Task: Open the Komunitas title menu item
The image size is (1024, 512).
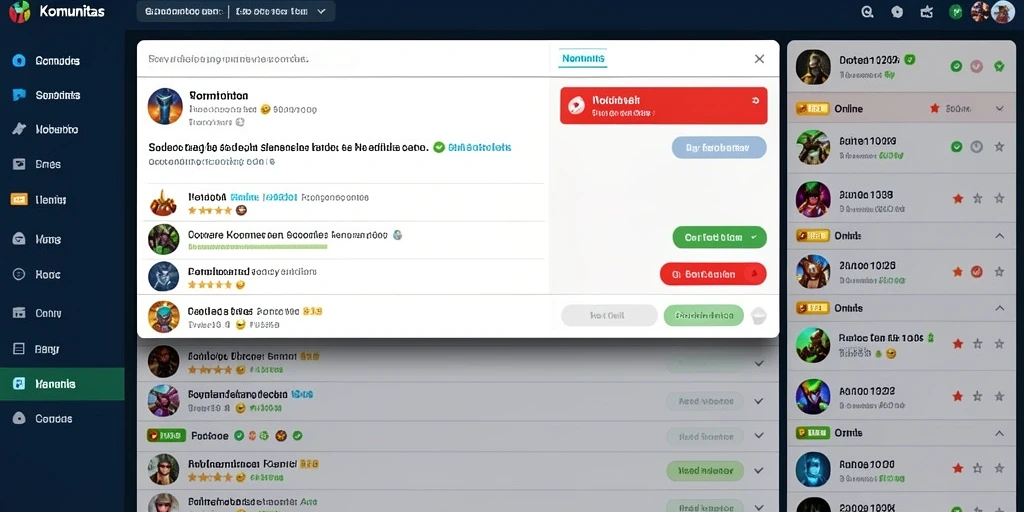Action: pos(72,12)
